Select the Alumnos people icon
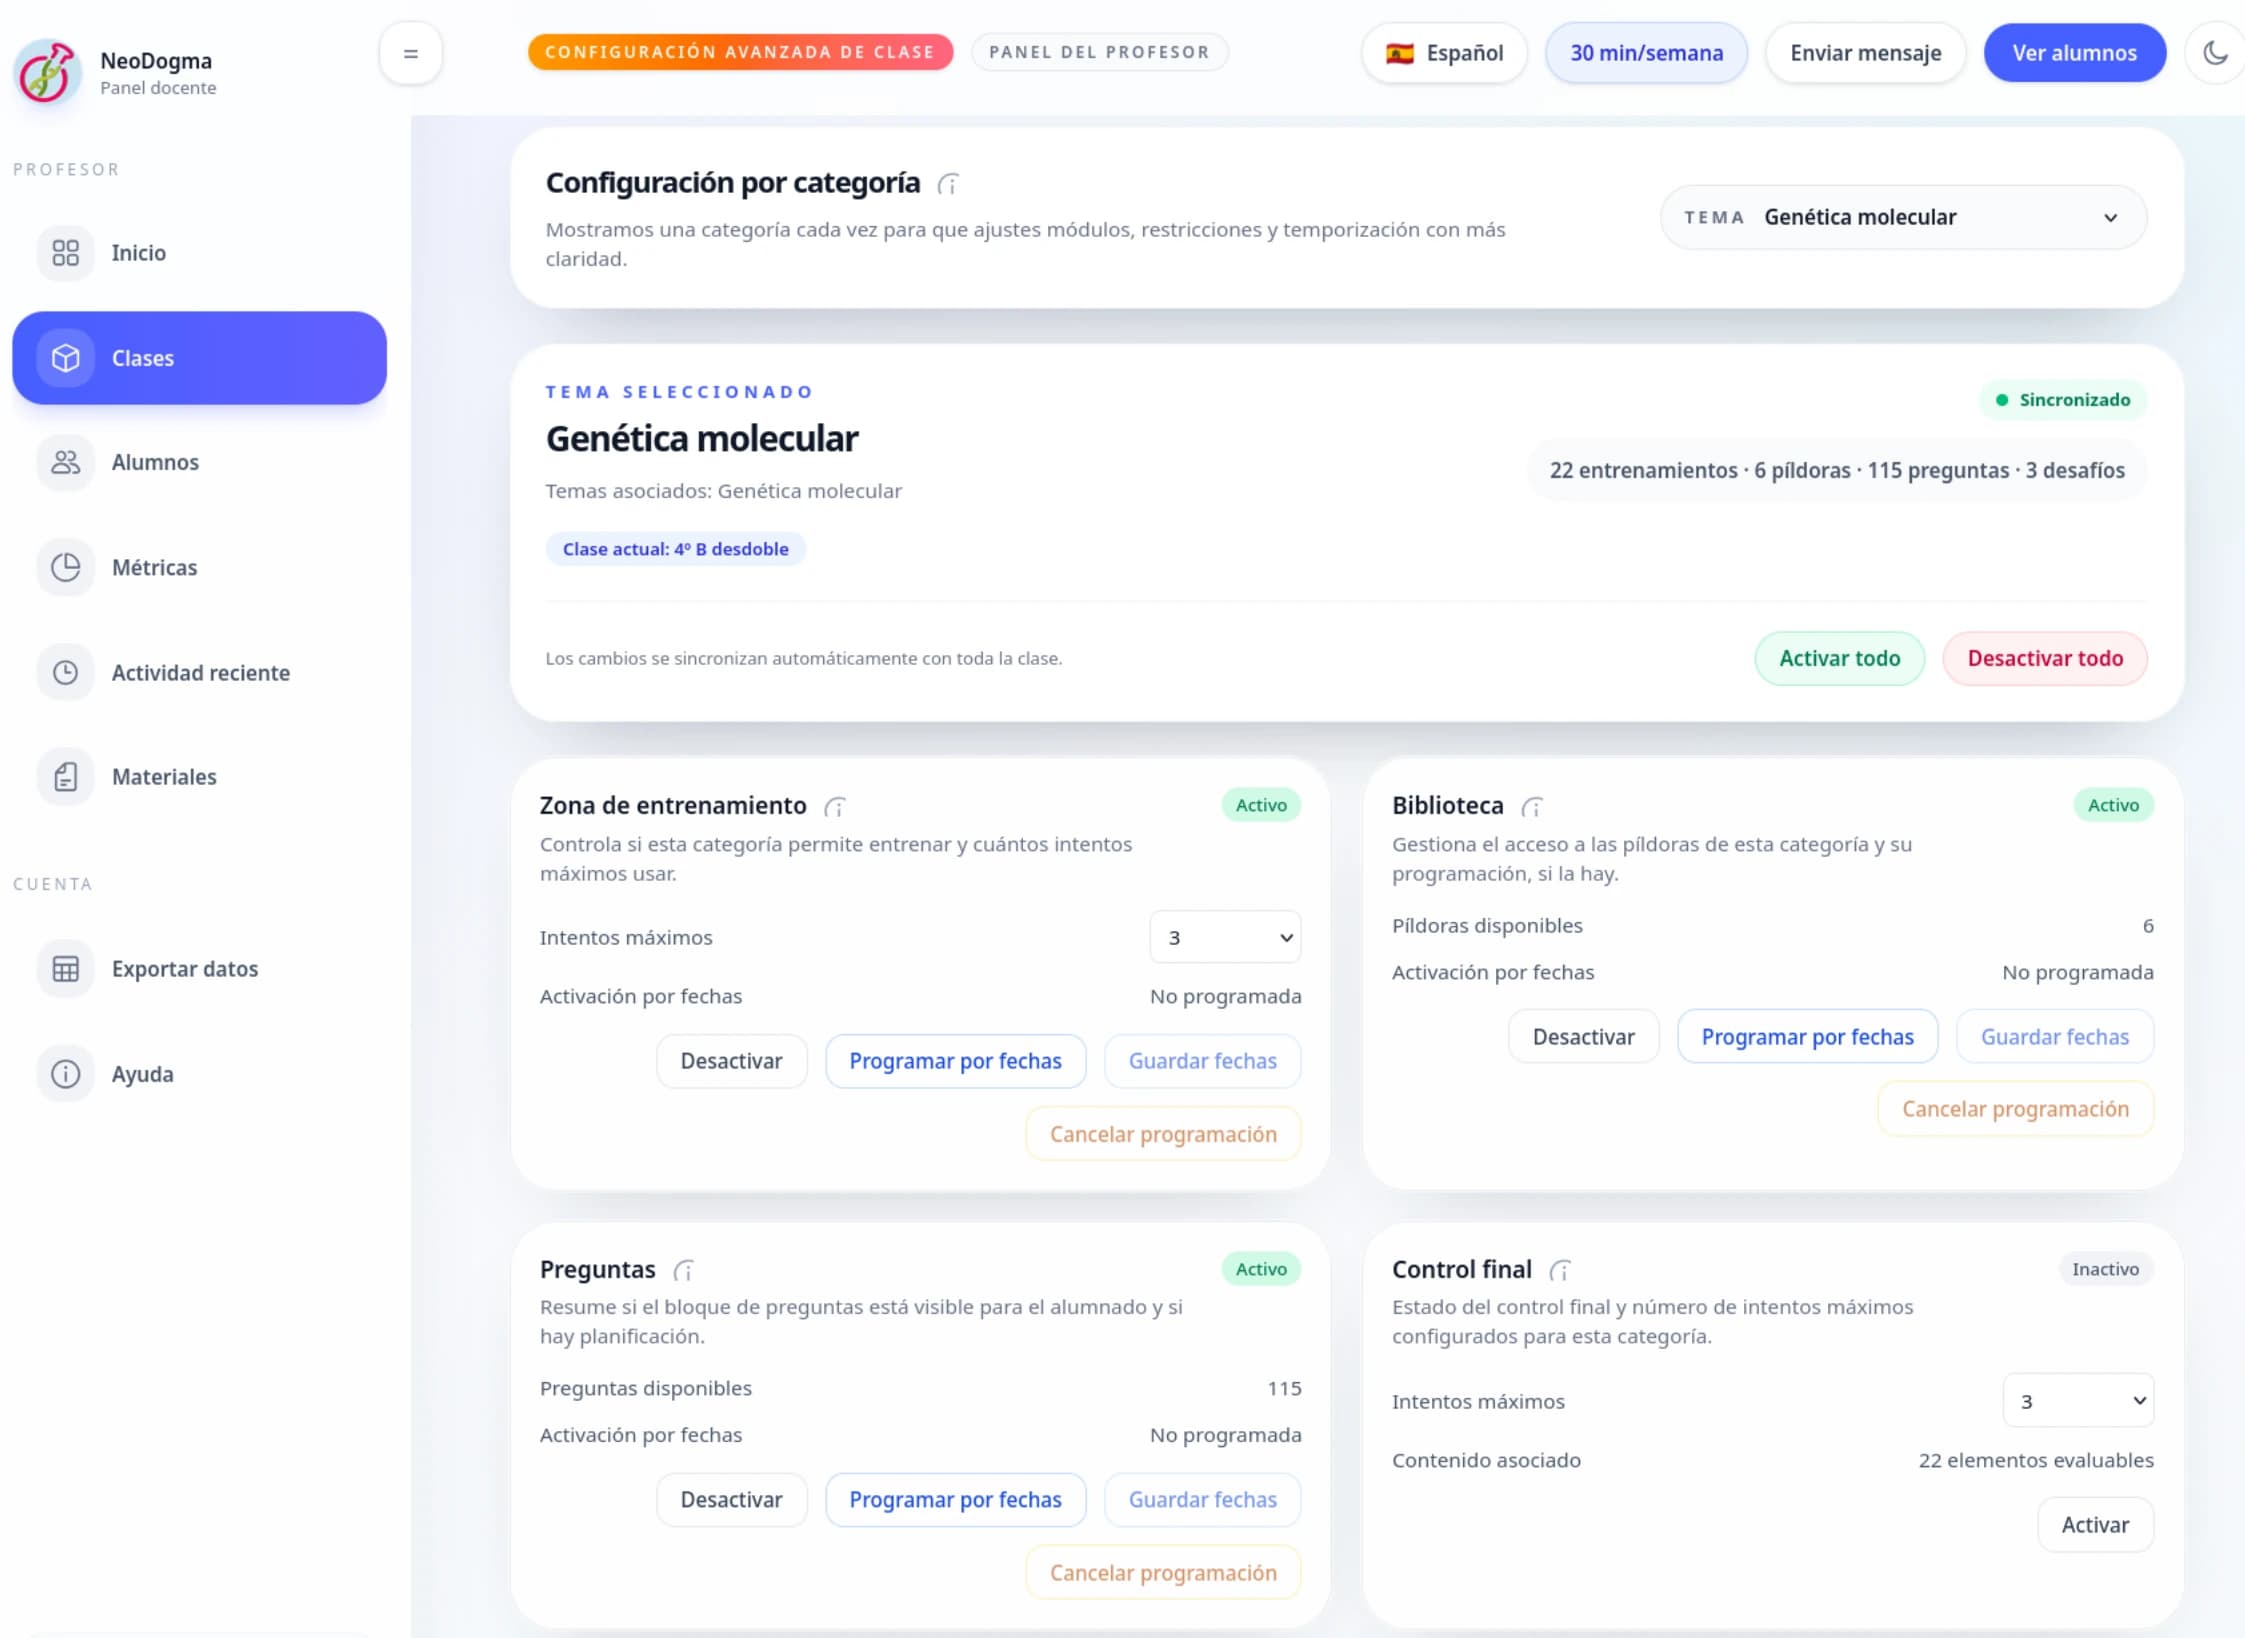The height and width of the screenshot is (1638, 2245). pos(65,462)
